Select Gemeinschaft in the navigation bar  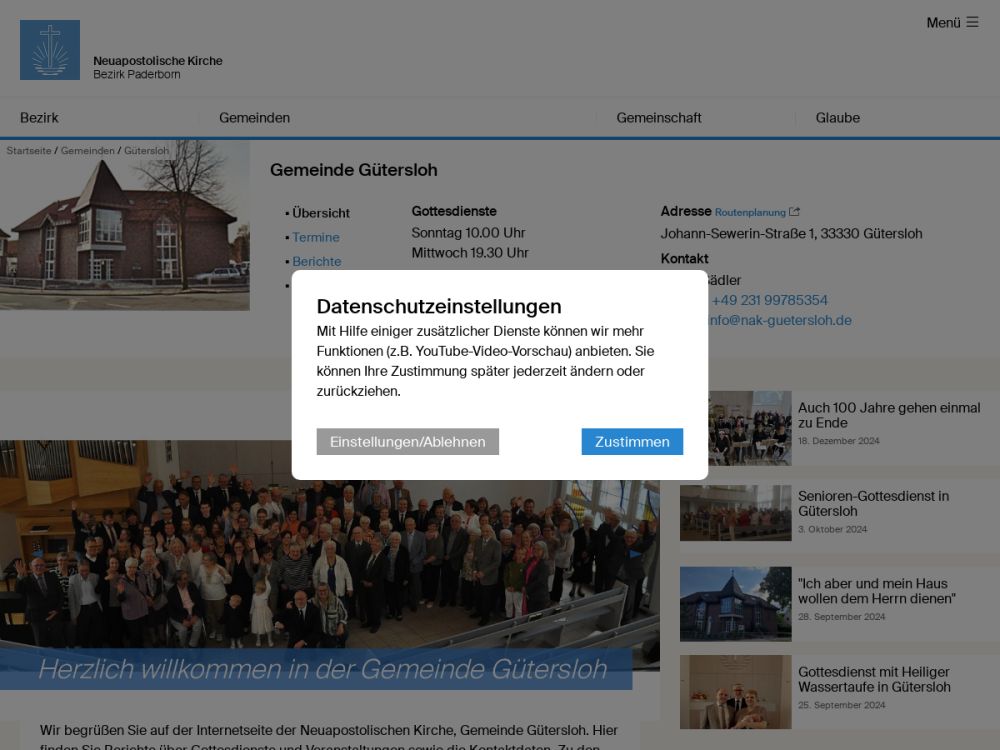click(658, 118)
